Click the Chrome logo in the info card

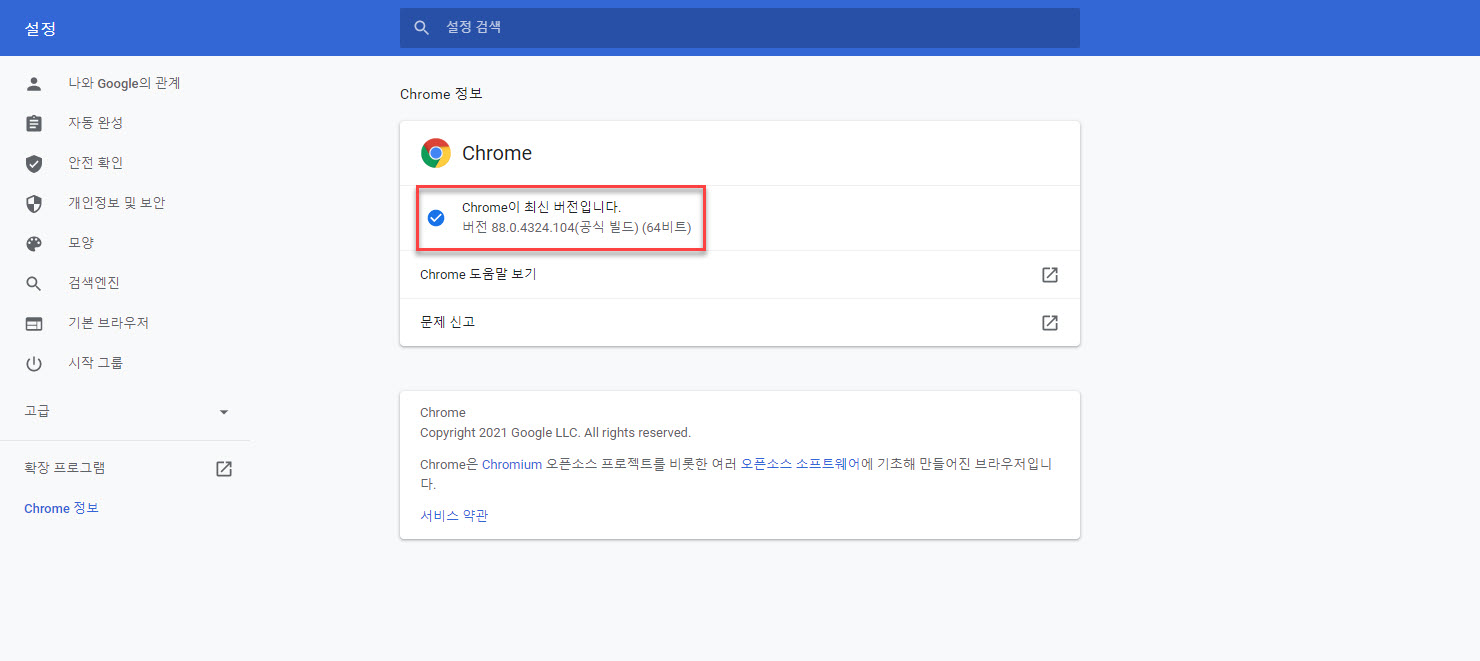(x=436, y=153)
